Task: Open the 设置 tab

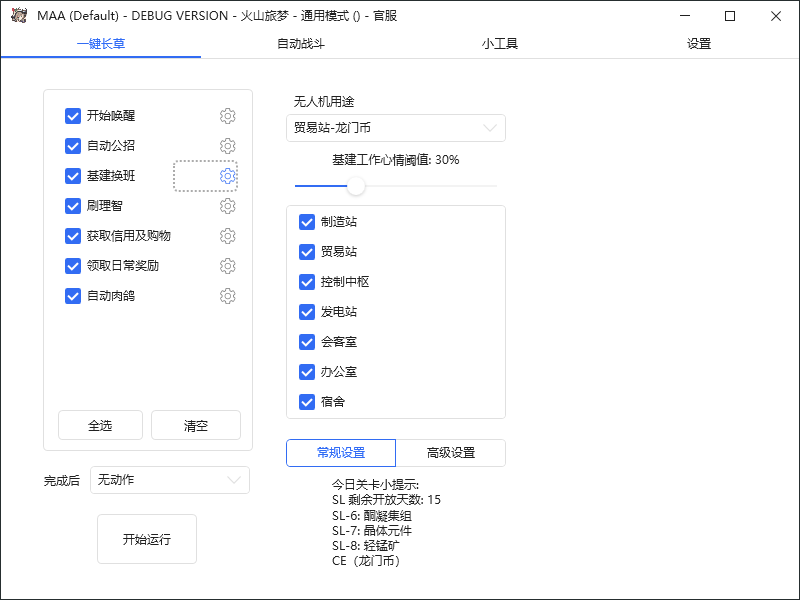Action: coord(699,45)
